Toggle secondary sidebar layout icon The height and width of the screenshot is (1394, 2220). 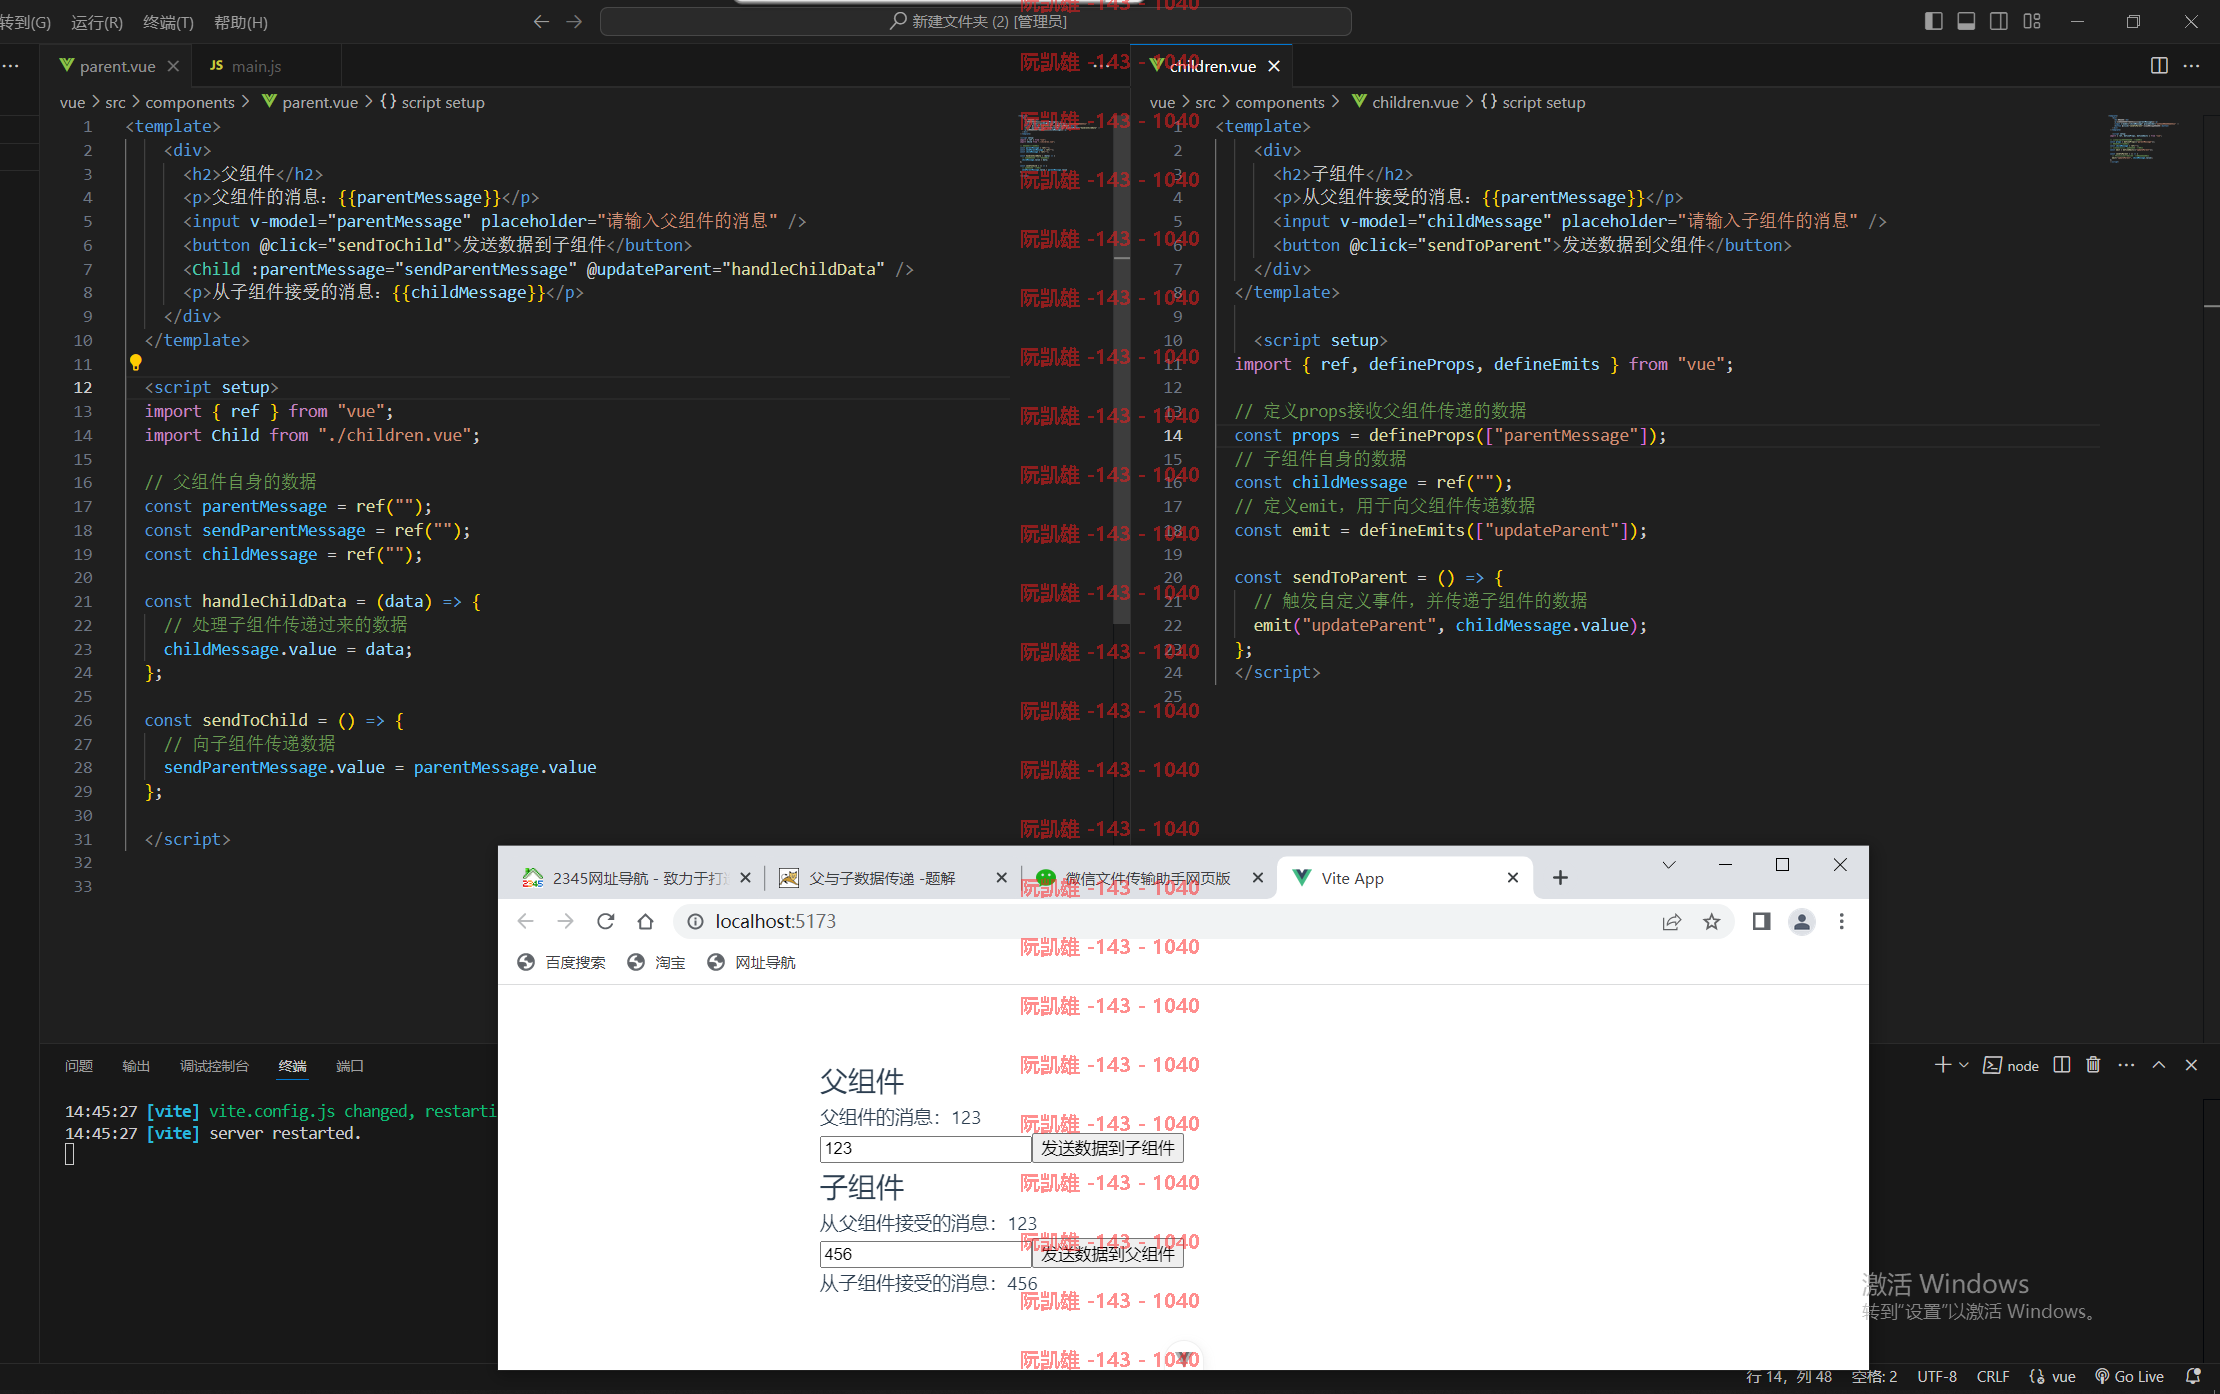pos(1999,21)
